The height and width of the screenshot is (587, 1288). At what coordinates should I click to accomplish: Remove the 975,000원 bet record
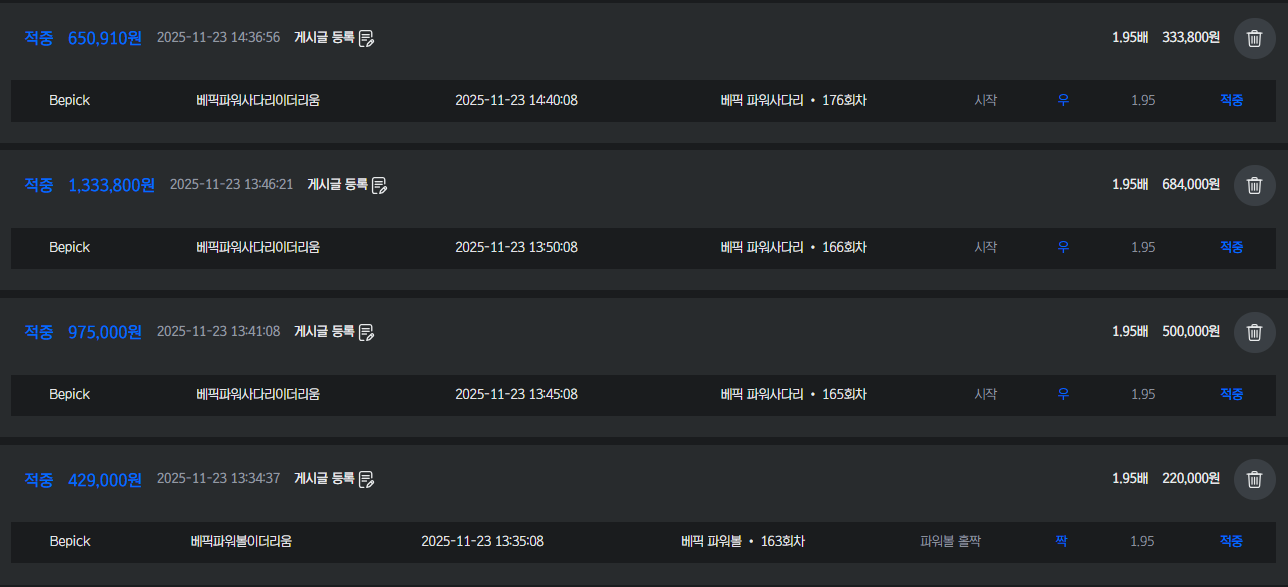1254,332
